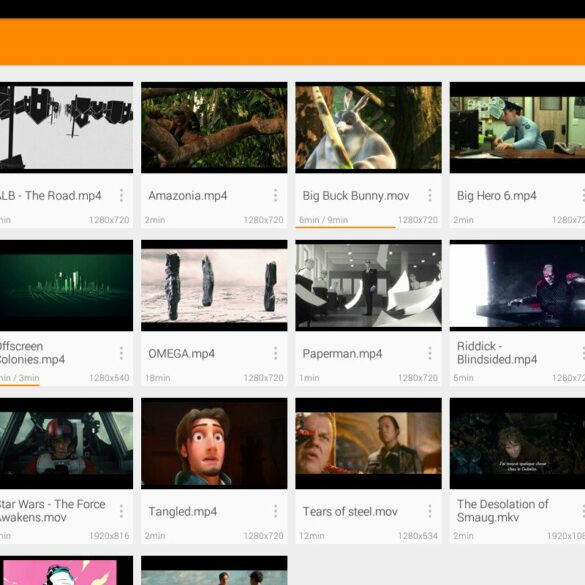Select the Tears of steel.mov file name

point(350,511)
